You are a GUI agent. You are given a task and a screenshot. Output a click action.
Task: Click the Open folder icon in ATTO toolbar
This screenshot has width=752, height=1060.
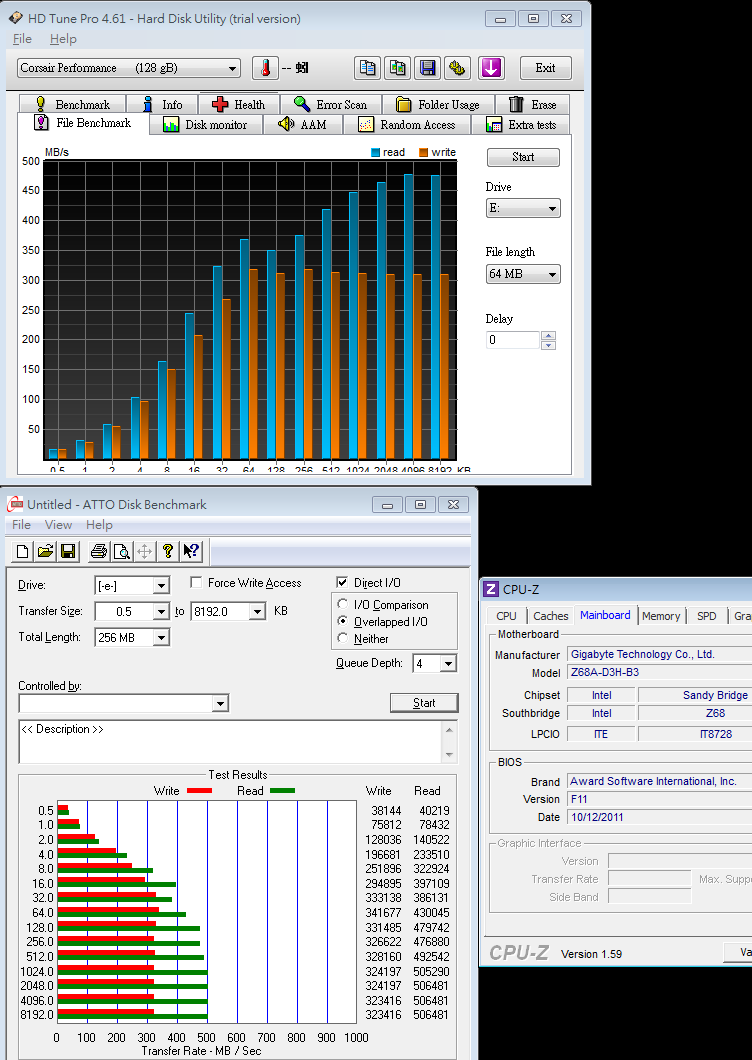[45, 552]
